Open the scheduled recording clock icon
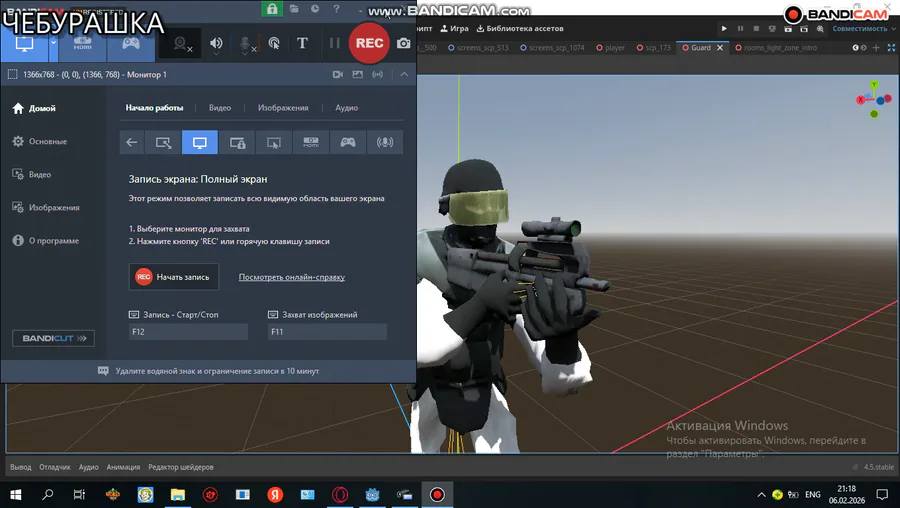Screen dimensions: 900x508 315,9
